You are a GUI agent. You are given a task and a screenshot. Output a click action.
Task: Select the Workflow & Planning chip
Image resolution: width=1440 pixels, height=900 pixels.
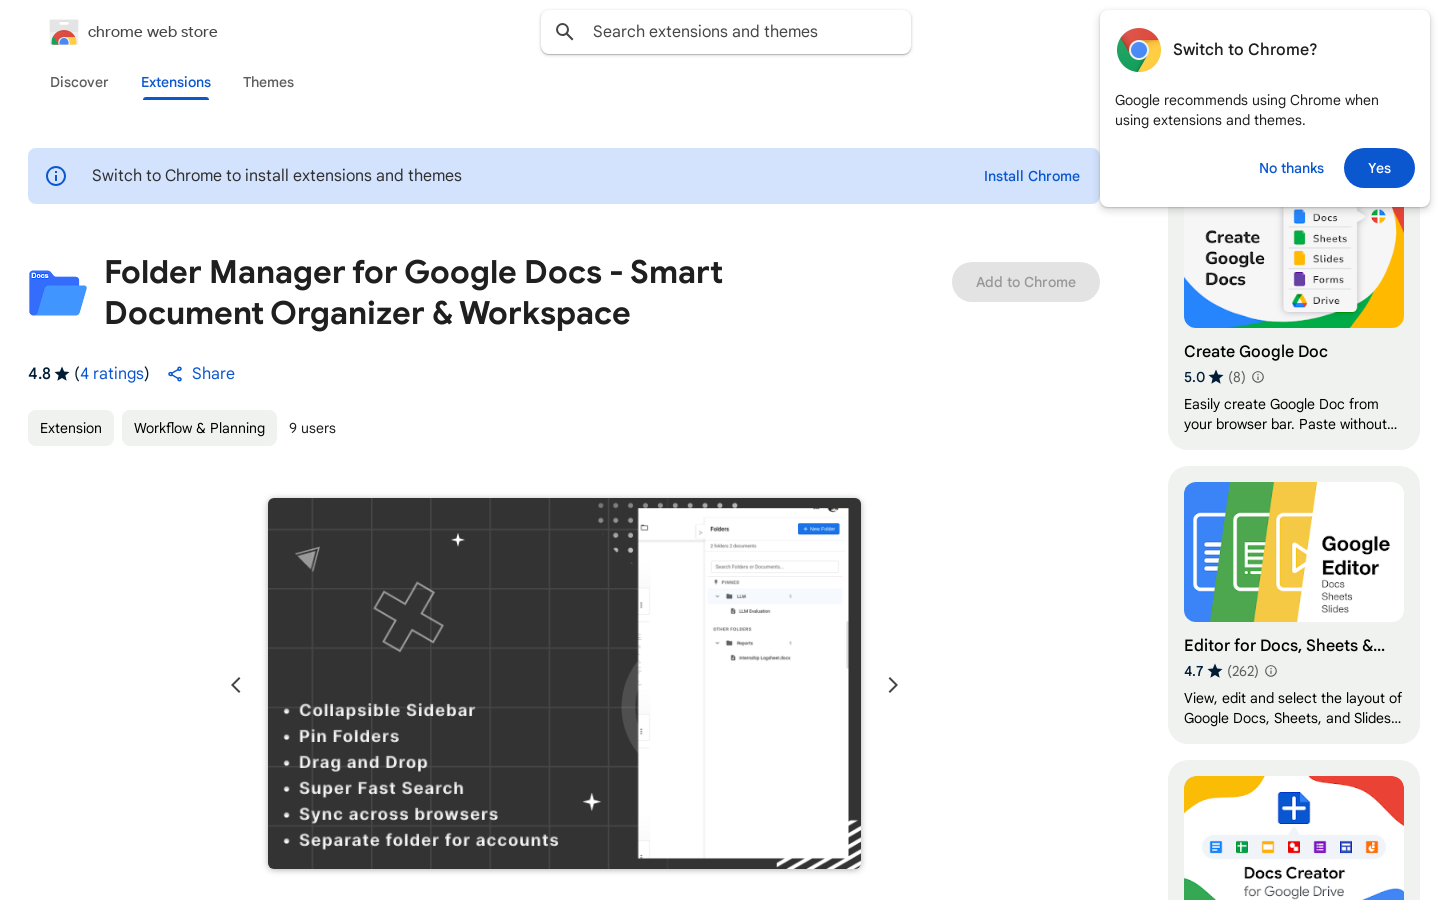point(199,428)
